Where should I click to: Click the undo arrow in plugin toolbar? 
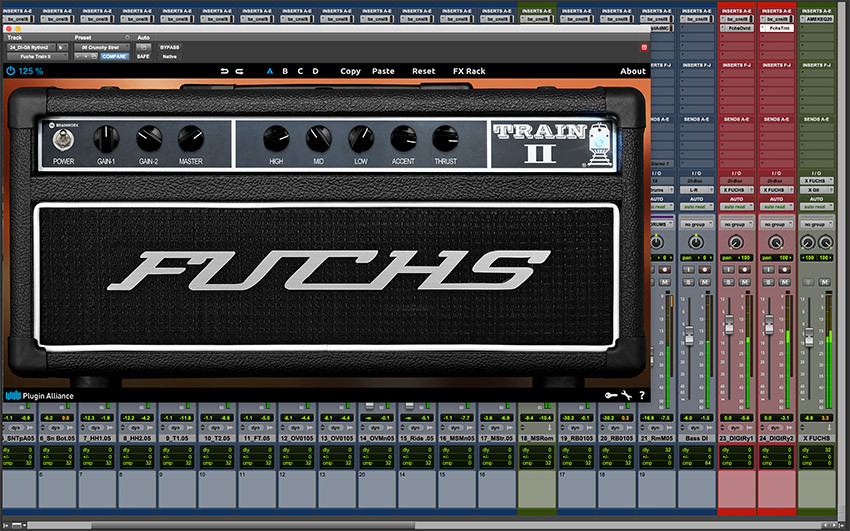[x=224, y=72]
